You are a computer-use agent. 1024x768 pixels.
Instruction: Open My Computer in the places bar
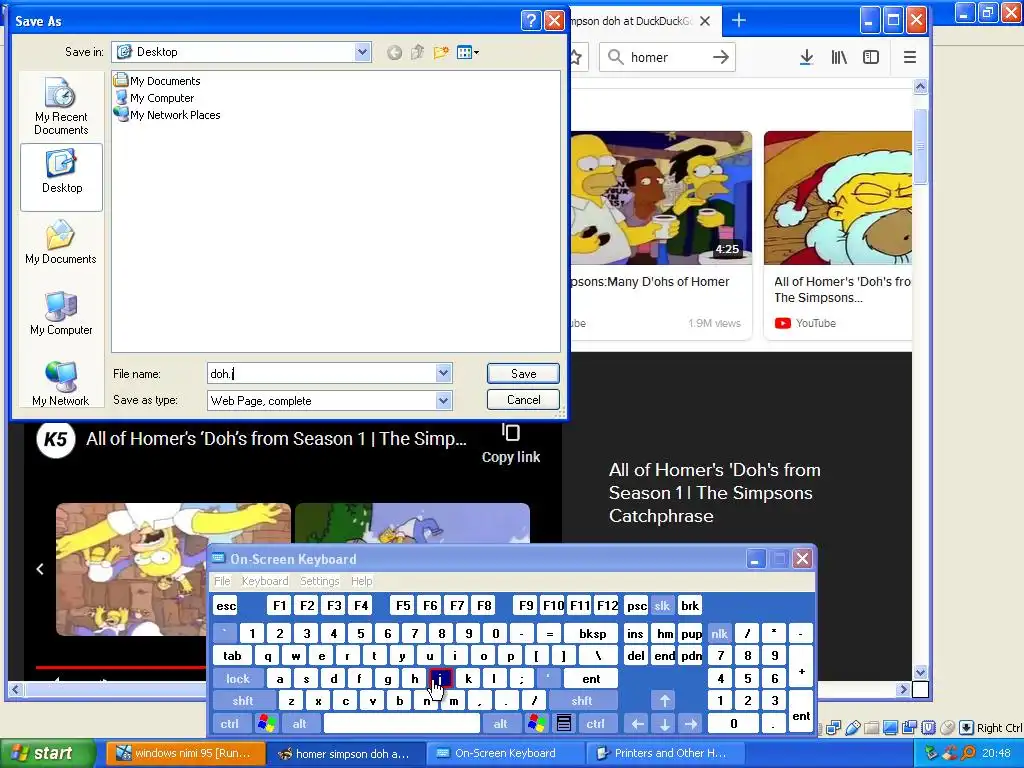click(61, 313)
